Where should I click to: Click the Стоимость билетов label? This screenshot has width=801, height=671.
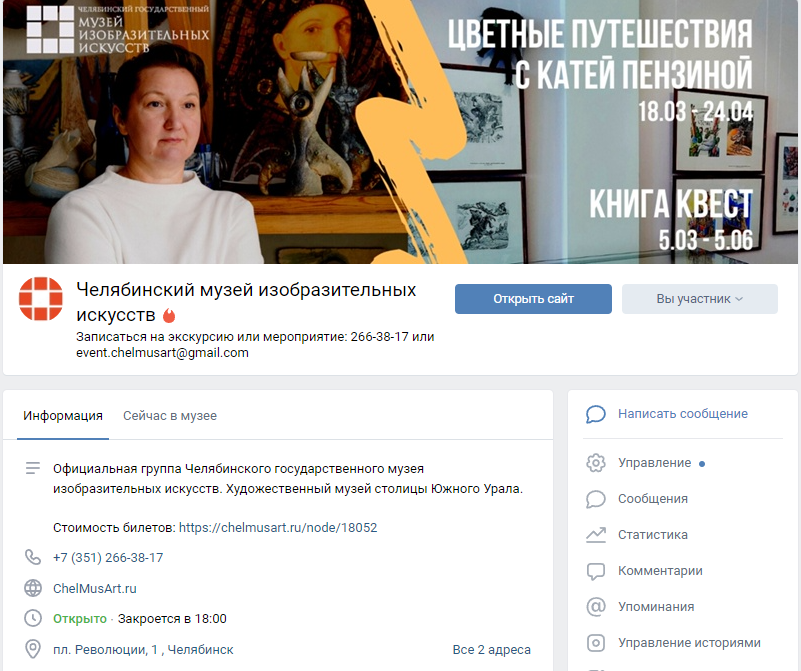tap(114, 528)
